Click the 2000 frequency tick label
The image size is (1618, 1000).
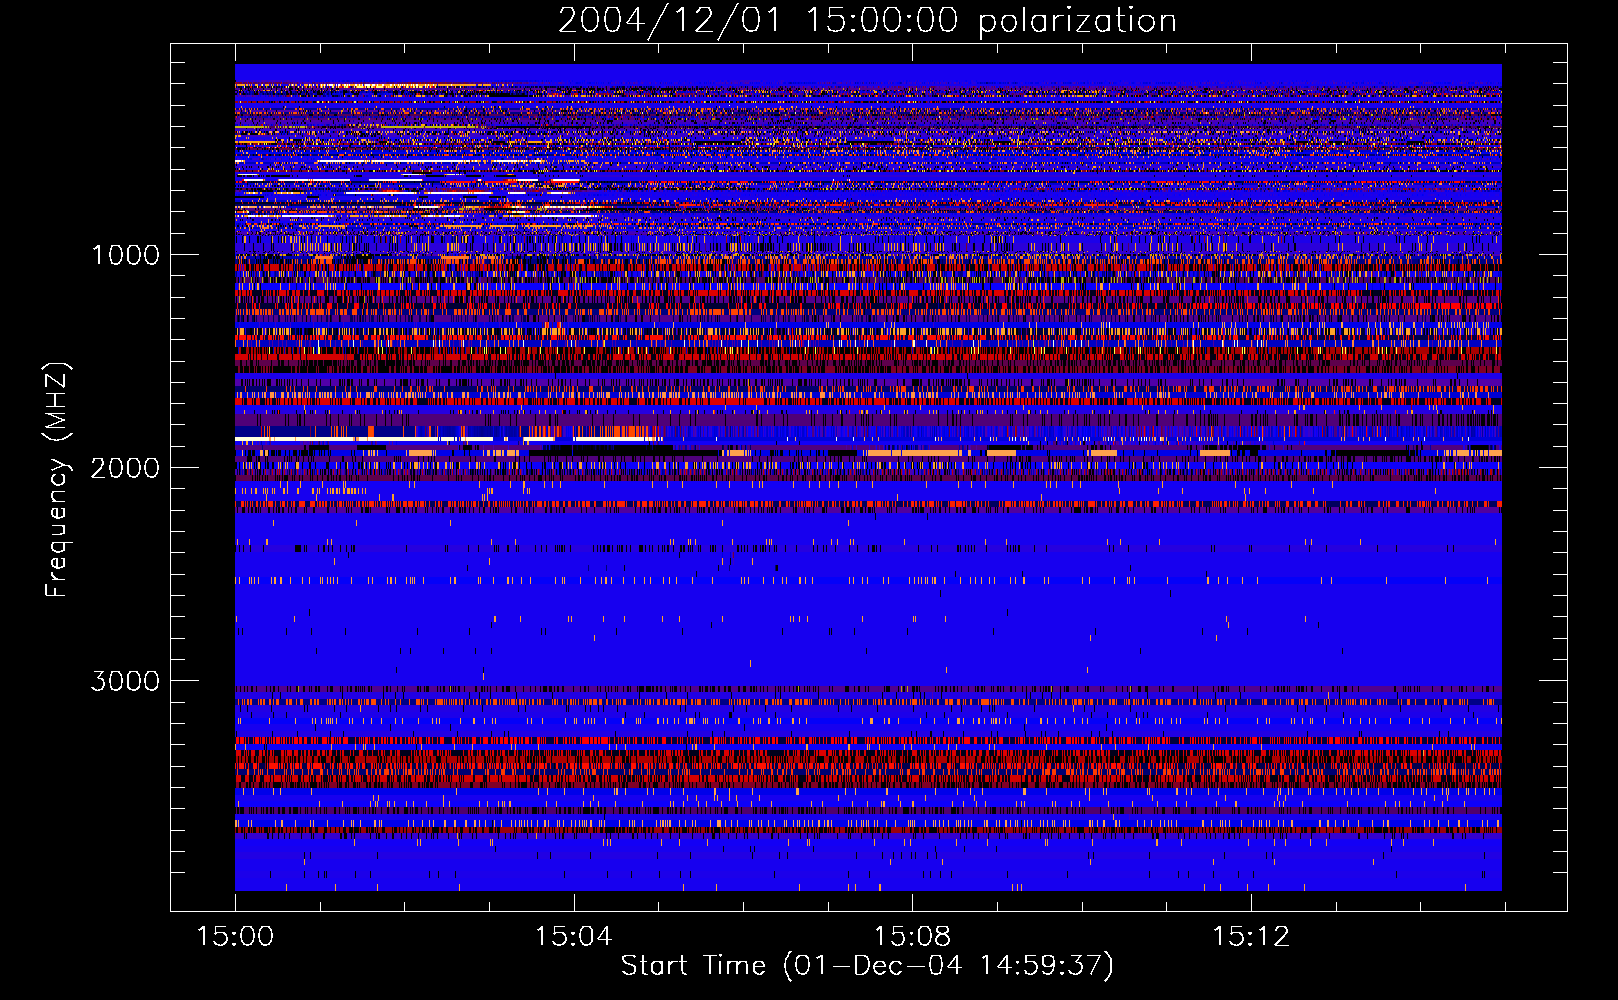[x=125, y=468]
